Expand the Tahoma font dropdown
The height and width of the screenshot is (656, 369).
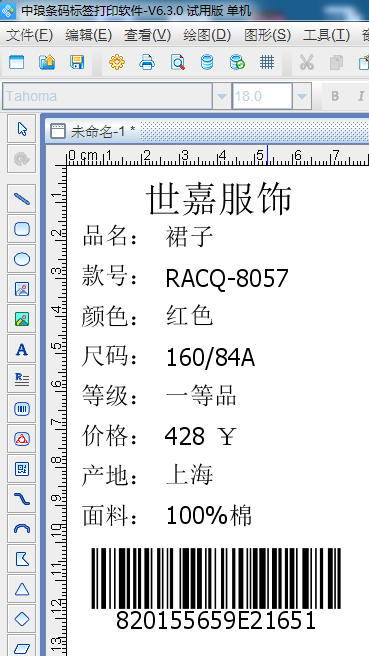(222, 96)
